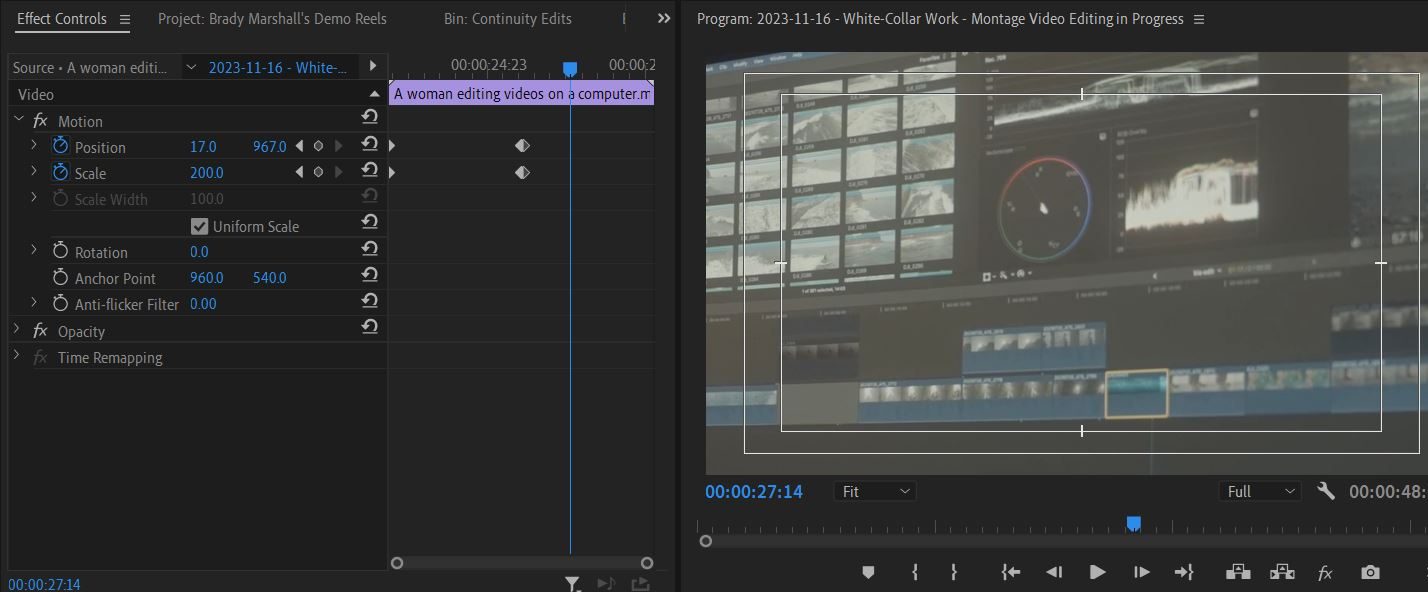Step back one frame
Image resolution: width=1428 pixels, height=592 pixels.
(x=1054, y=572)
